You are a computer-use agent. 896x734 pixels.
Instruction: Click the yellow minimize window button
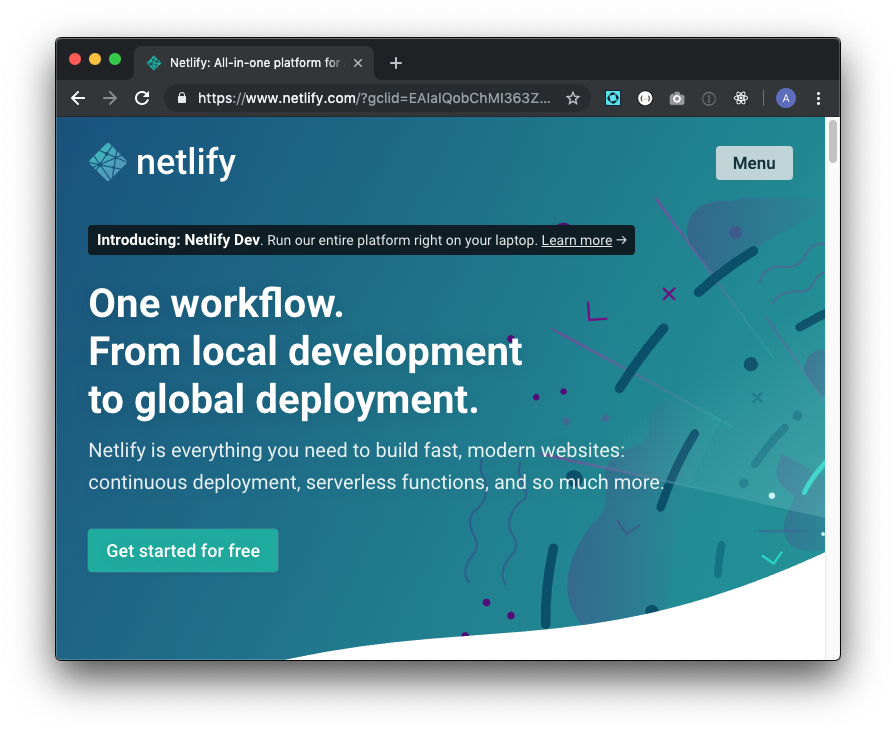[95, 59]
